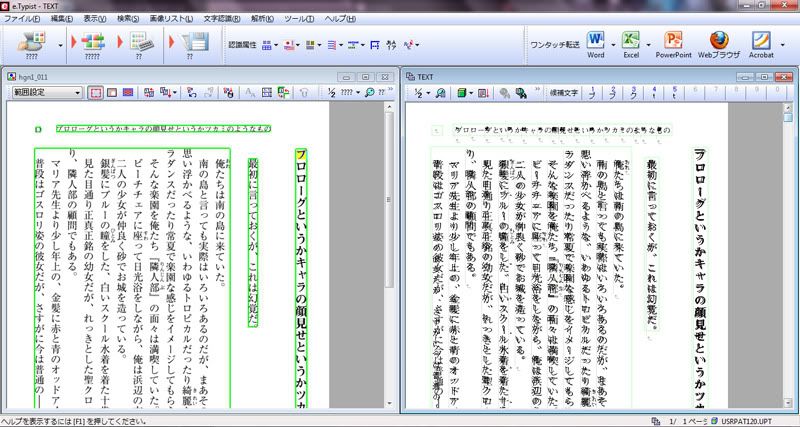Open the blue grid attribute dropdown

276,45
